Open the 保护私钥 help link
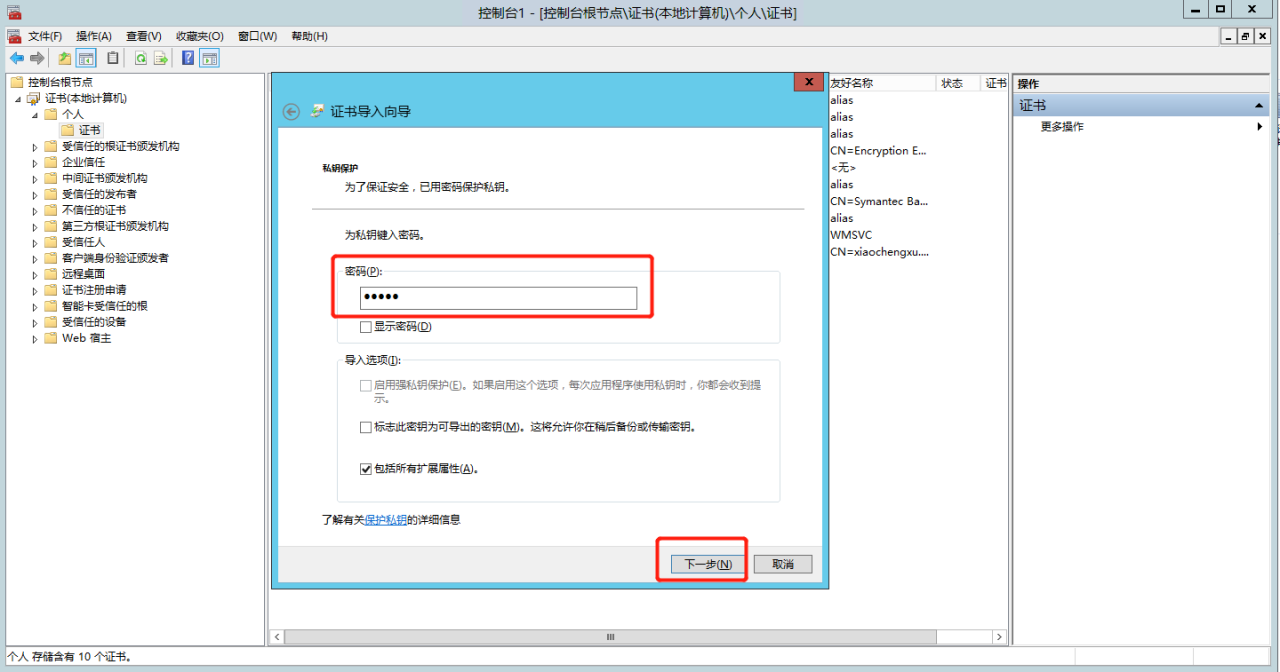Screen dimensions: 1280x672 [386, 520]
